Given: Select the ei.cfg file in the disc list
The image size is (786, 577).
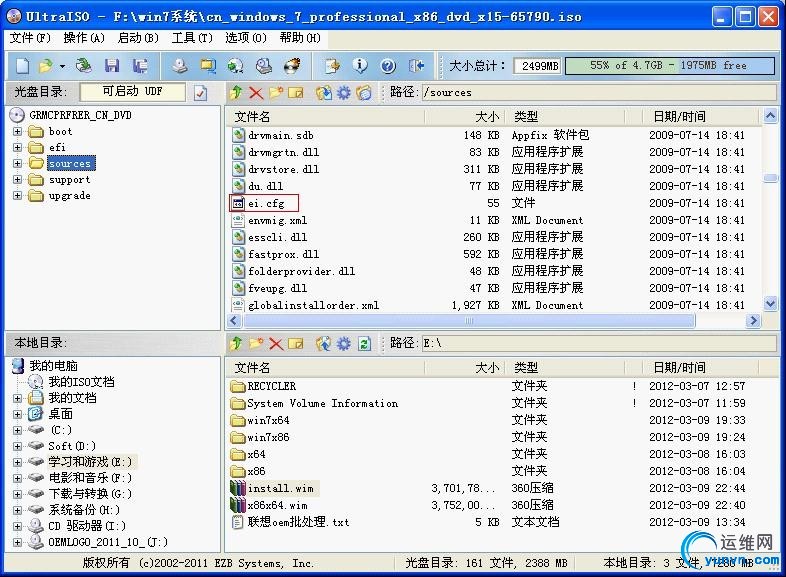Looking at the screenshot, I should (x=266, y=203).
